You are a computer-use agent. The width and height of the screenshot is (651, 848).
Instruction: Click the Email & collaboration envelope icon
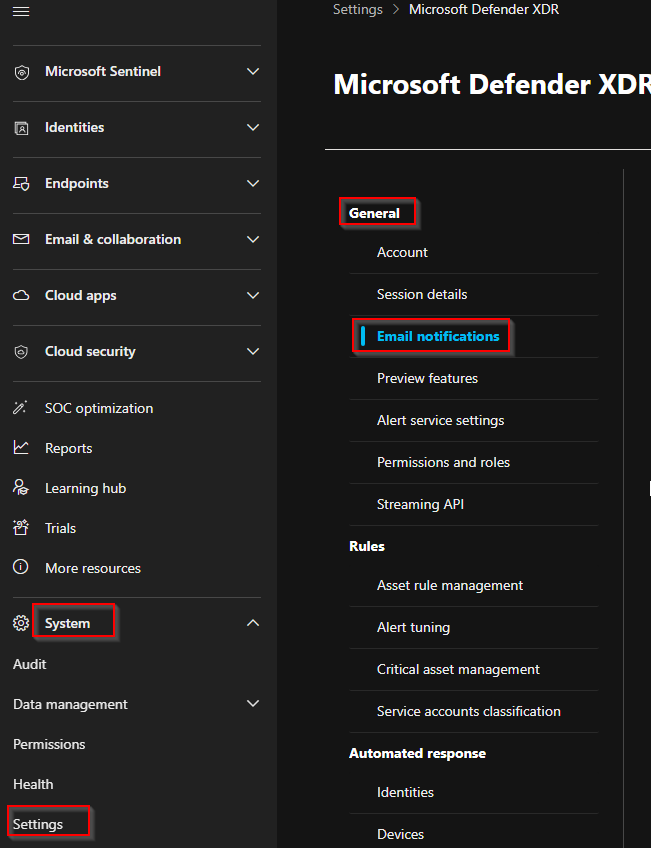[x=21, y=240]
